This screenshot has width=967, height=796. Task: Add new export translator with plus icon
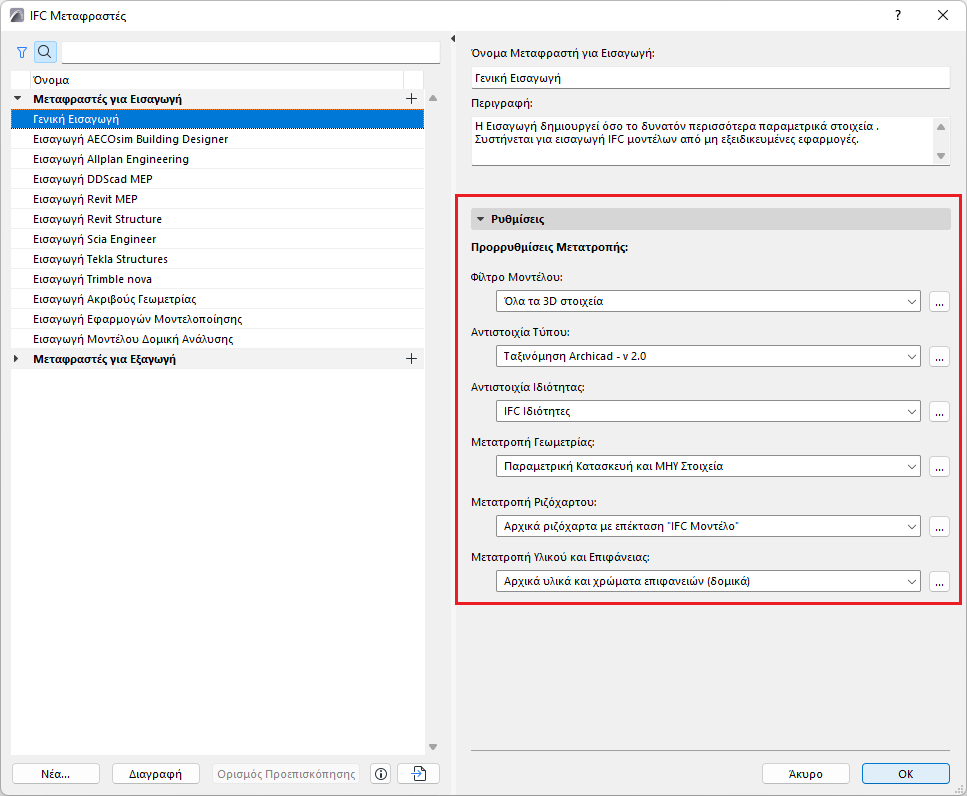[411, 359]
